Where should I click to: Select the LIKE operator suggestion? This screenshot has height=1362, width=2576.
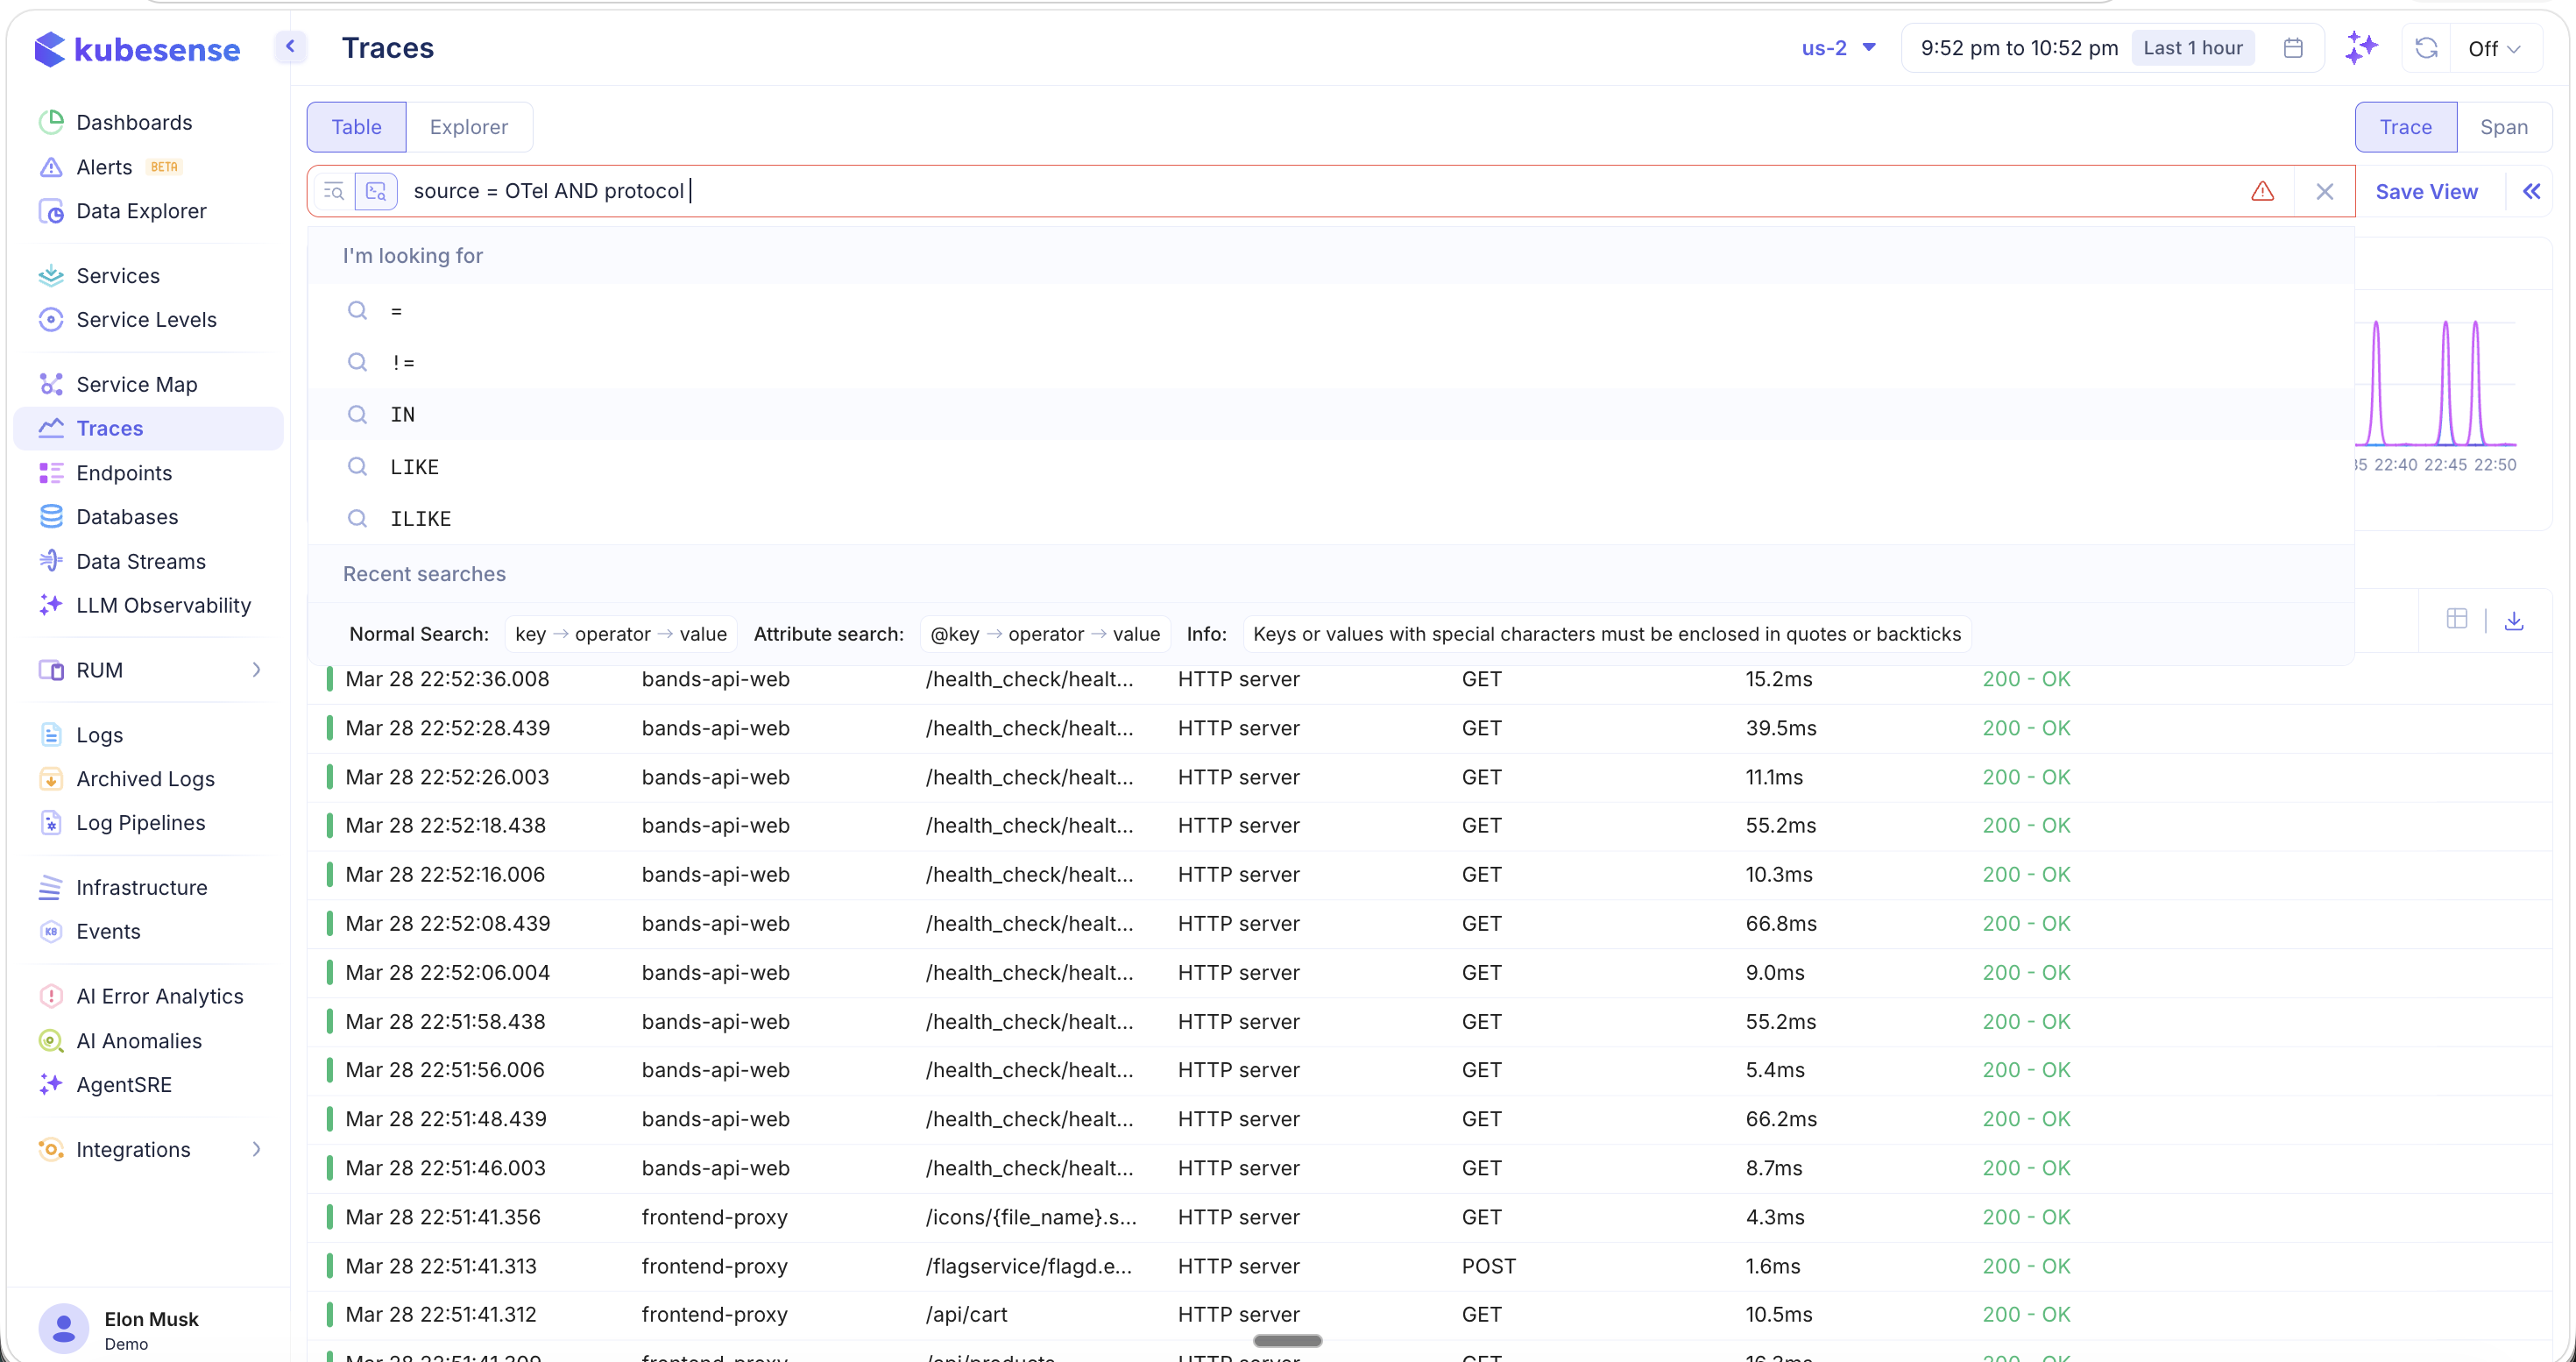pos(414,466)
